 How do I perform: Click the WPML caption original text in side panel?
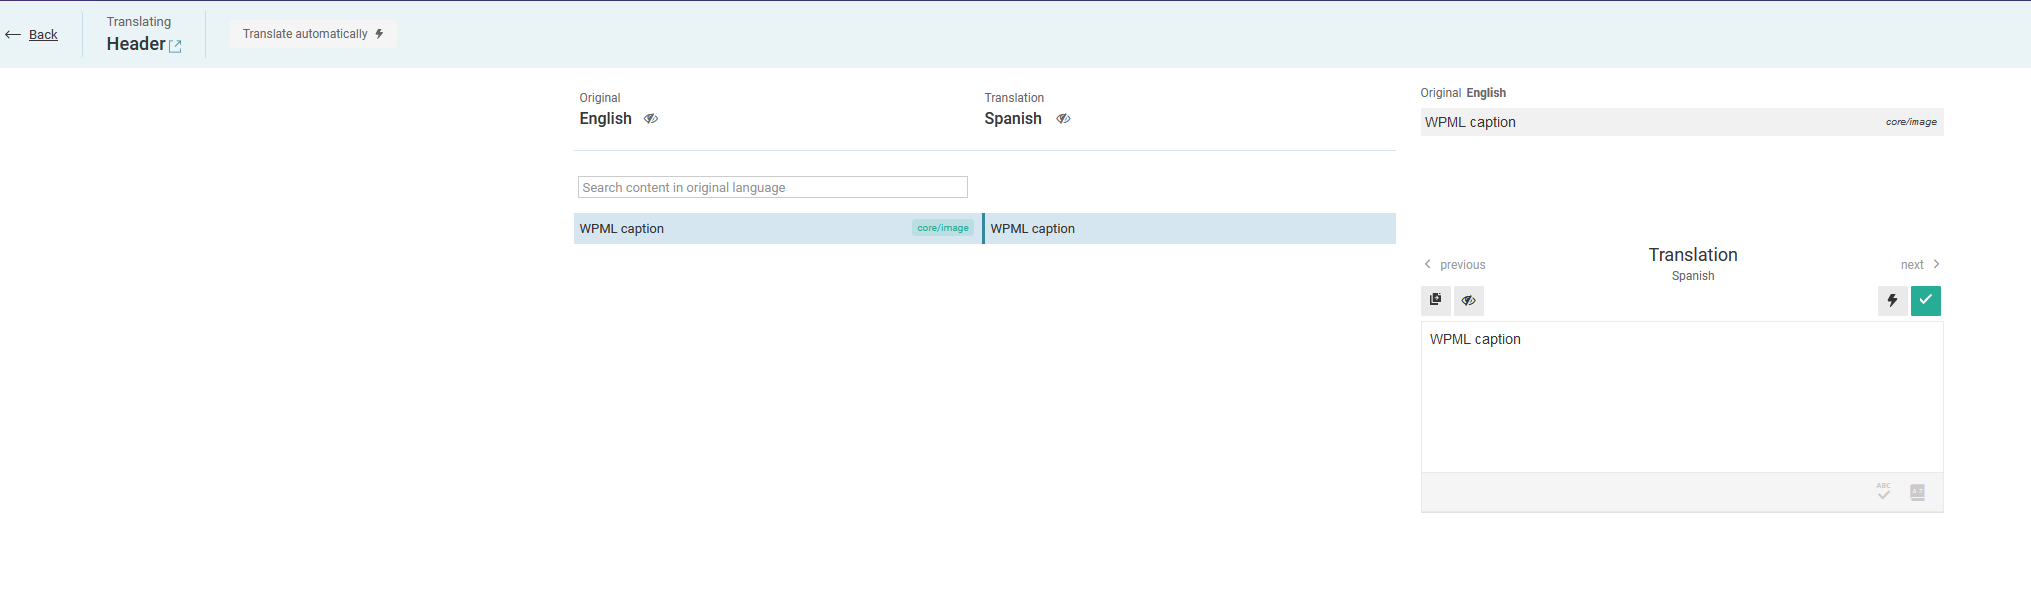[x=1470, y=122]
